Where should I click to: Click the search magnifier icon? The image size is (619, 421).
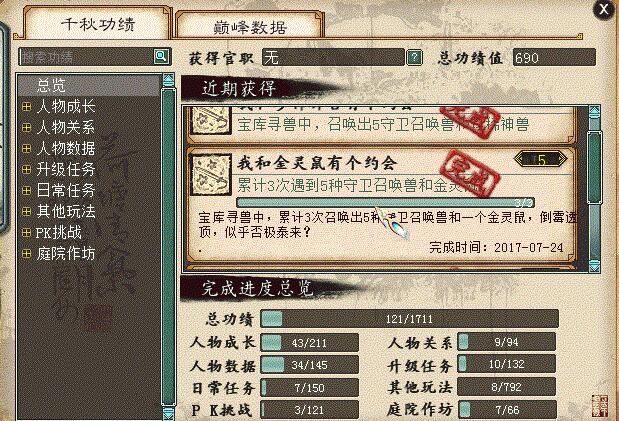pyautogui.click(x=161, y=56)
